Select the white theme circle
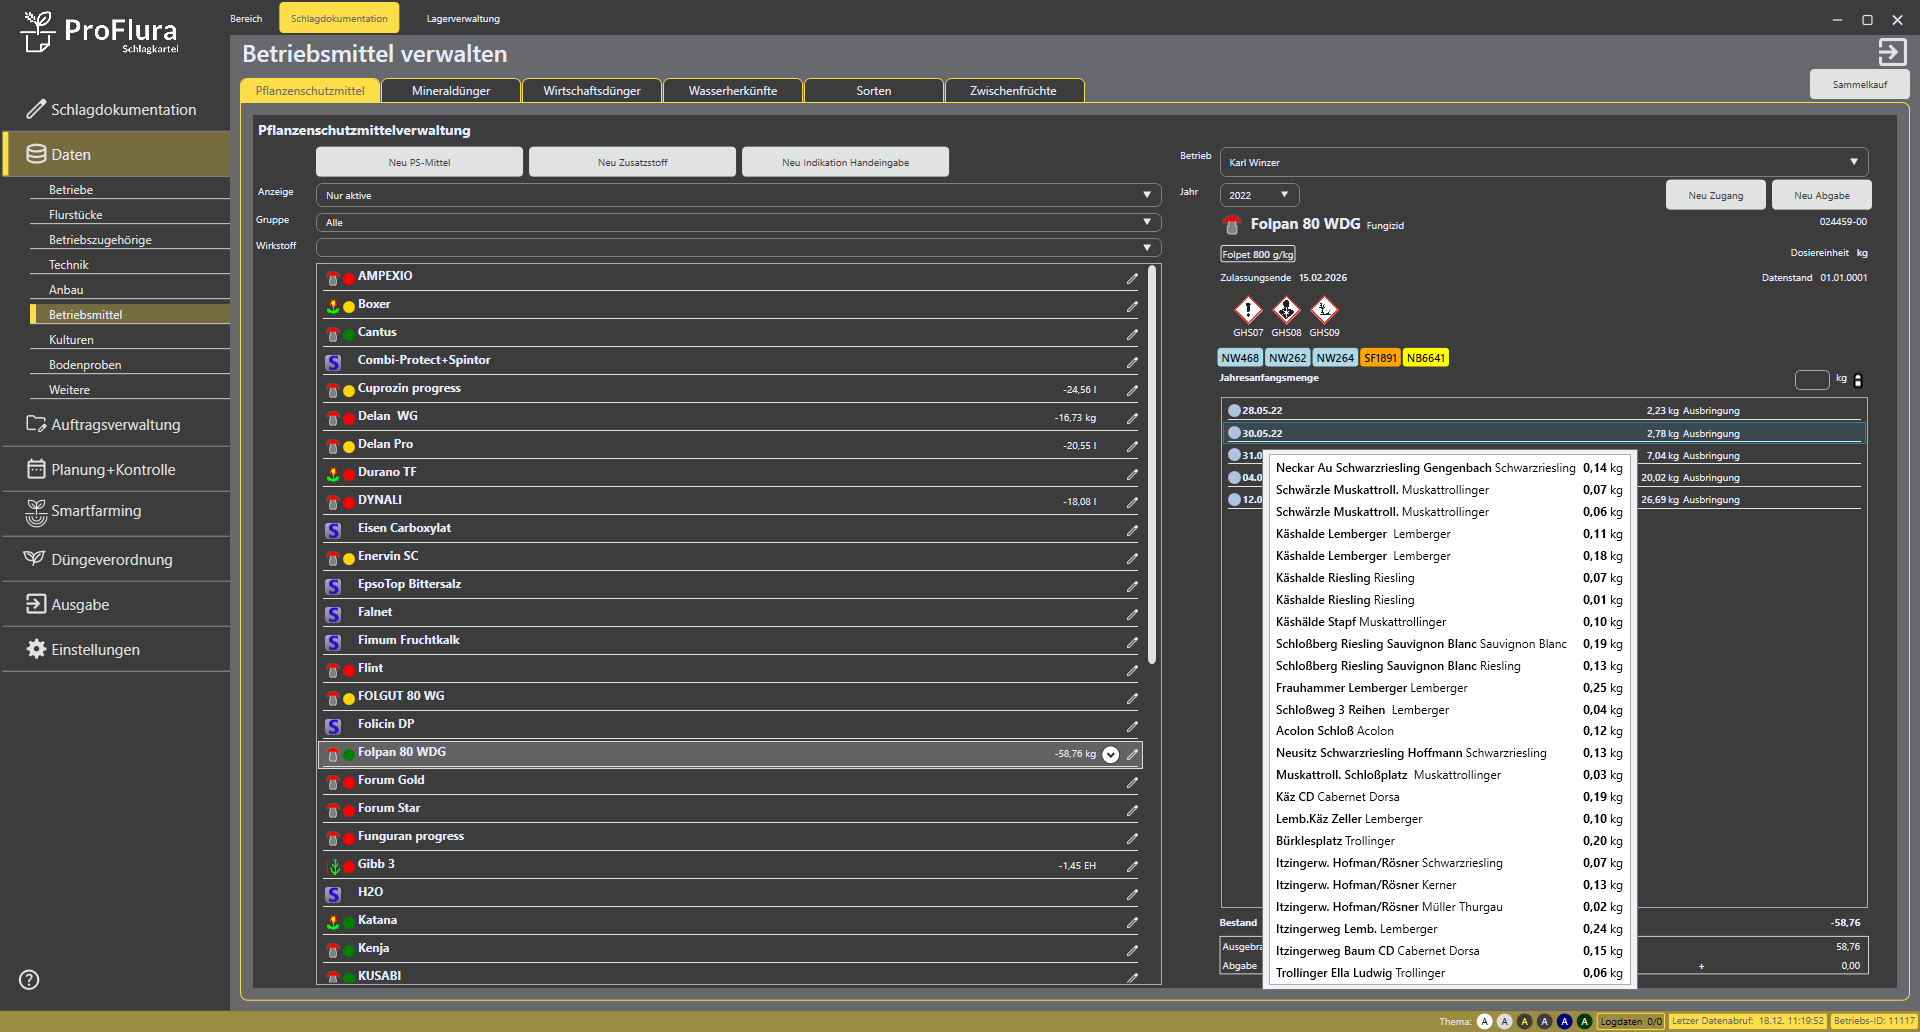Viewport: 1920px width, 1032px height. (1484, 1021)
